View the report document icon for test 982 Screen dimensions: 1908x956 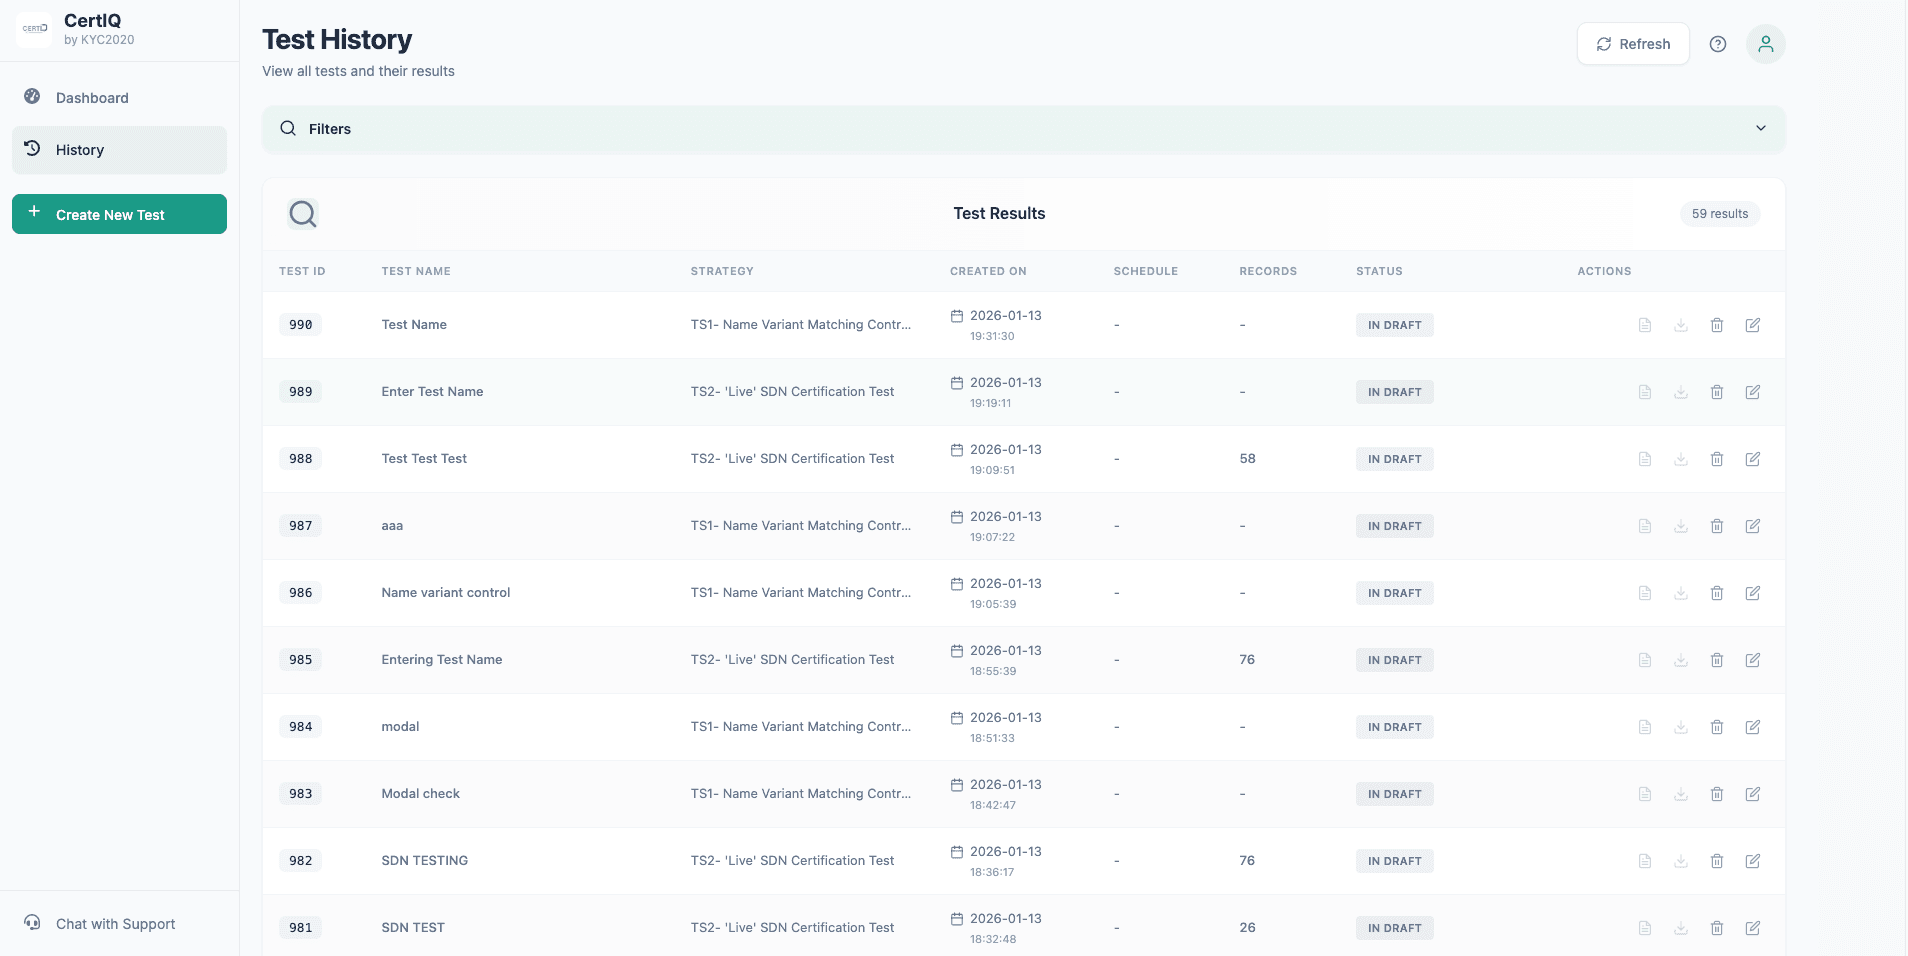click(1645, 861)
